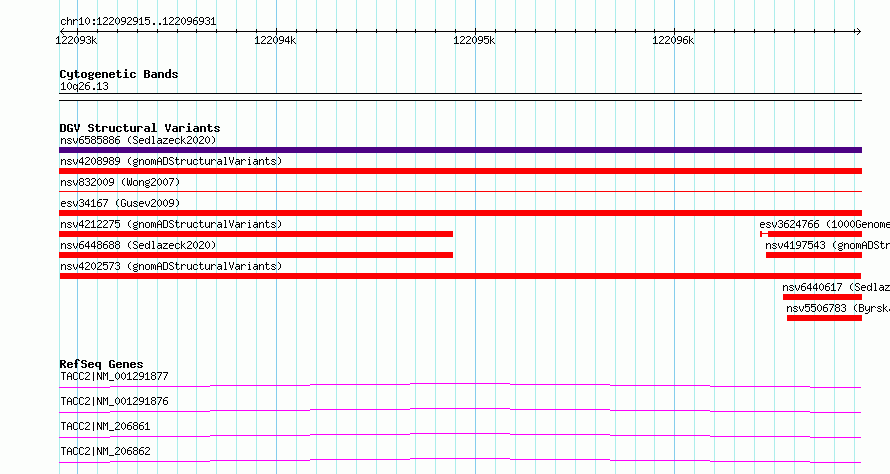Open TACC2|NM_001291877 transcript label
The image size is (890, 474).
click(x=114, y=376)
